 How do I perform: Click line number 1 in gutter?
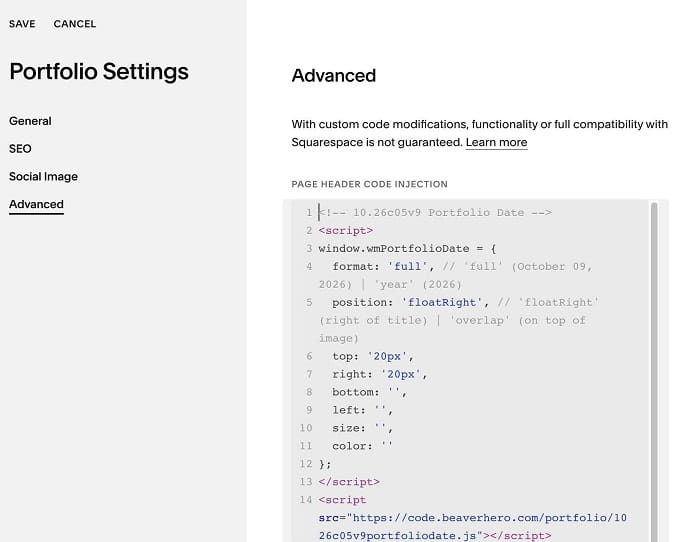tap(309, 213)
